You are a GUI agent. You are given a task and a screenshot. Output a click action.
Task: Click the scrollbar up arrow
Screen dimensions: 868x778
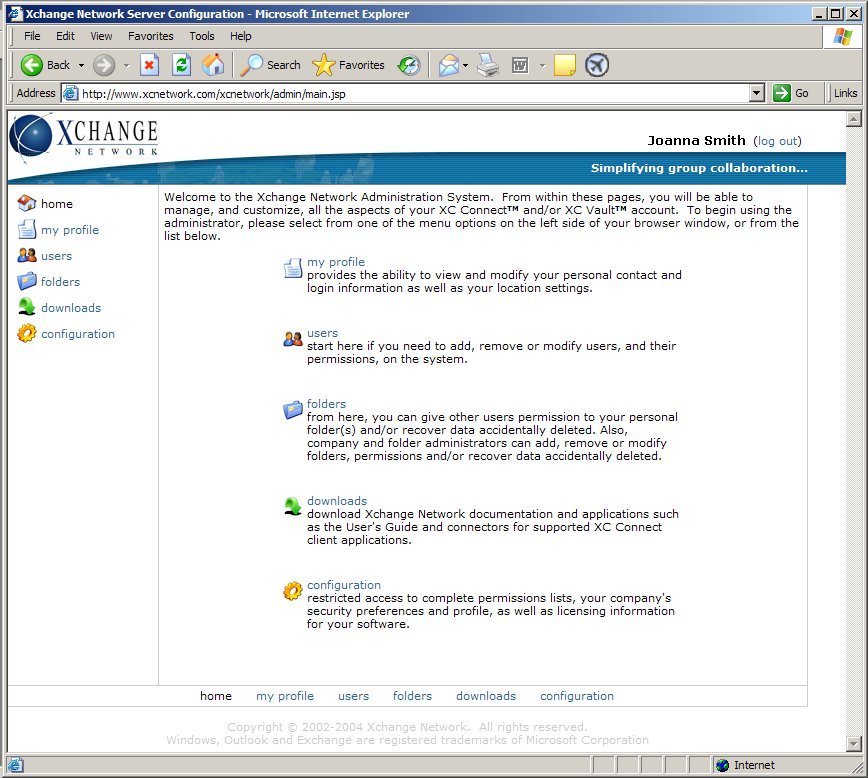854,118
